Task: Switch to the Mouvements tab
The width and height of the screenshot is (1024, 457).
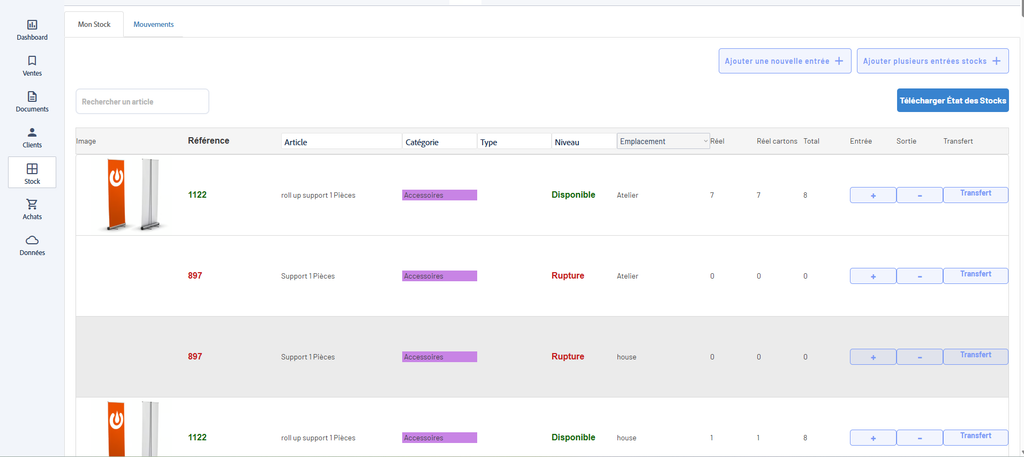Action: coord(153,24)
